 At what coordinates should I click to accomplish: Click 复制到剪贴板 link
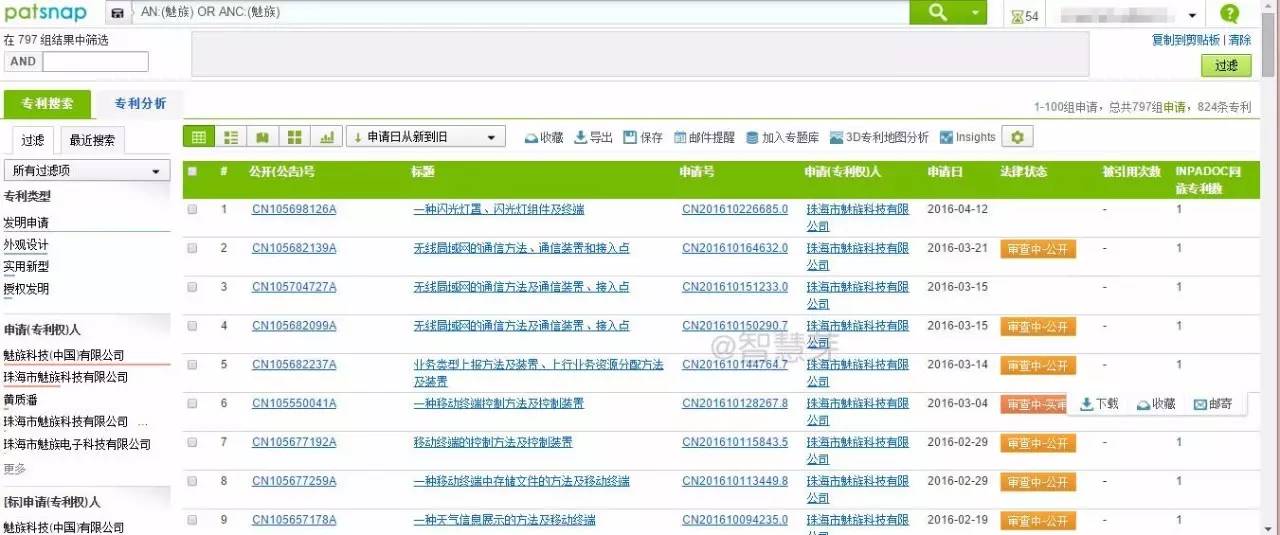pos(1186,40)
